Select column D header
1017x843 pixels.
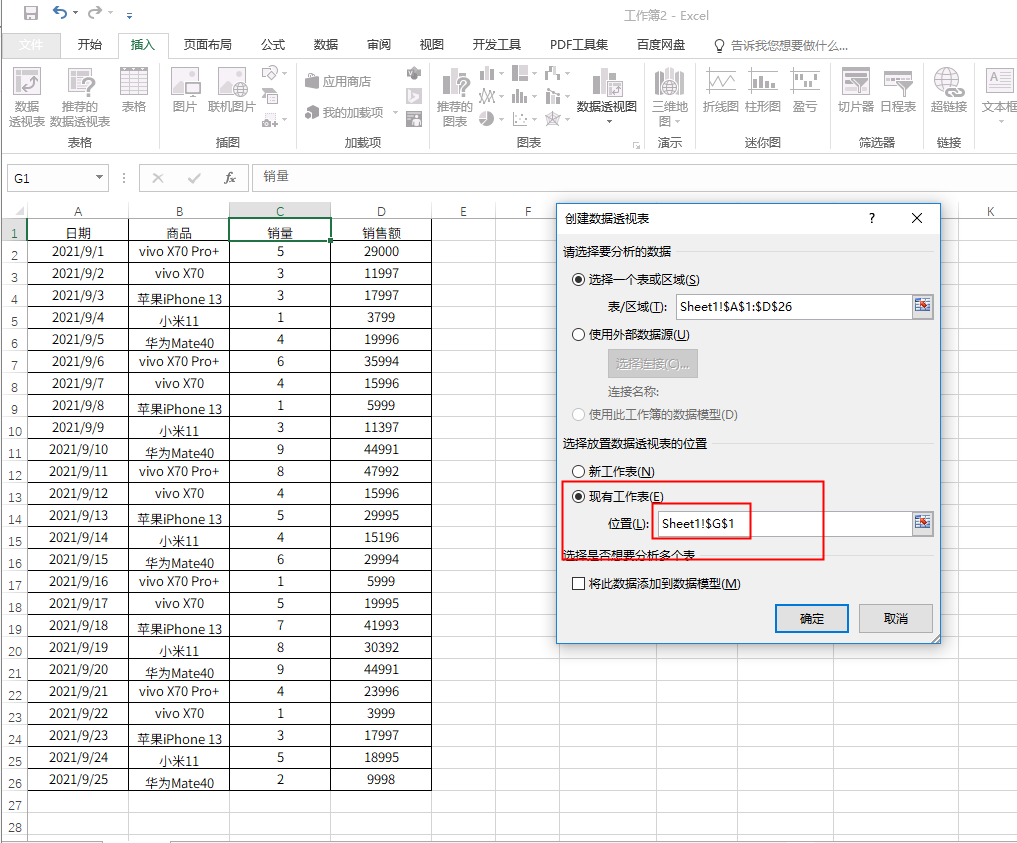[381, 211]
